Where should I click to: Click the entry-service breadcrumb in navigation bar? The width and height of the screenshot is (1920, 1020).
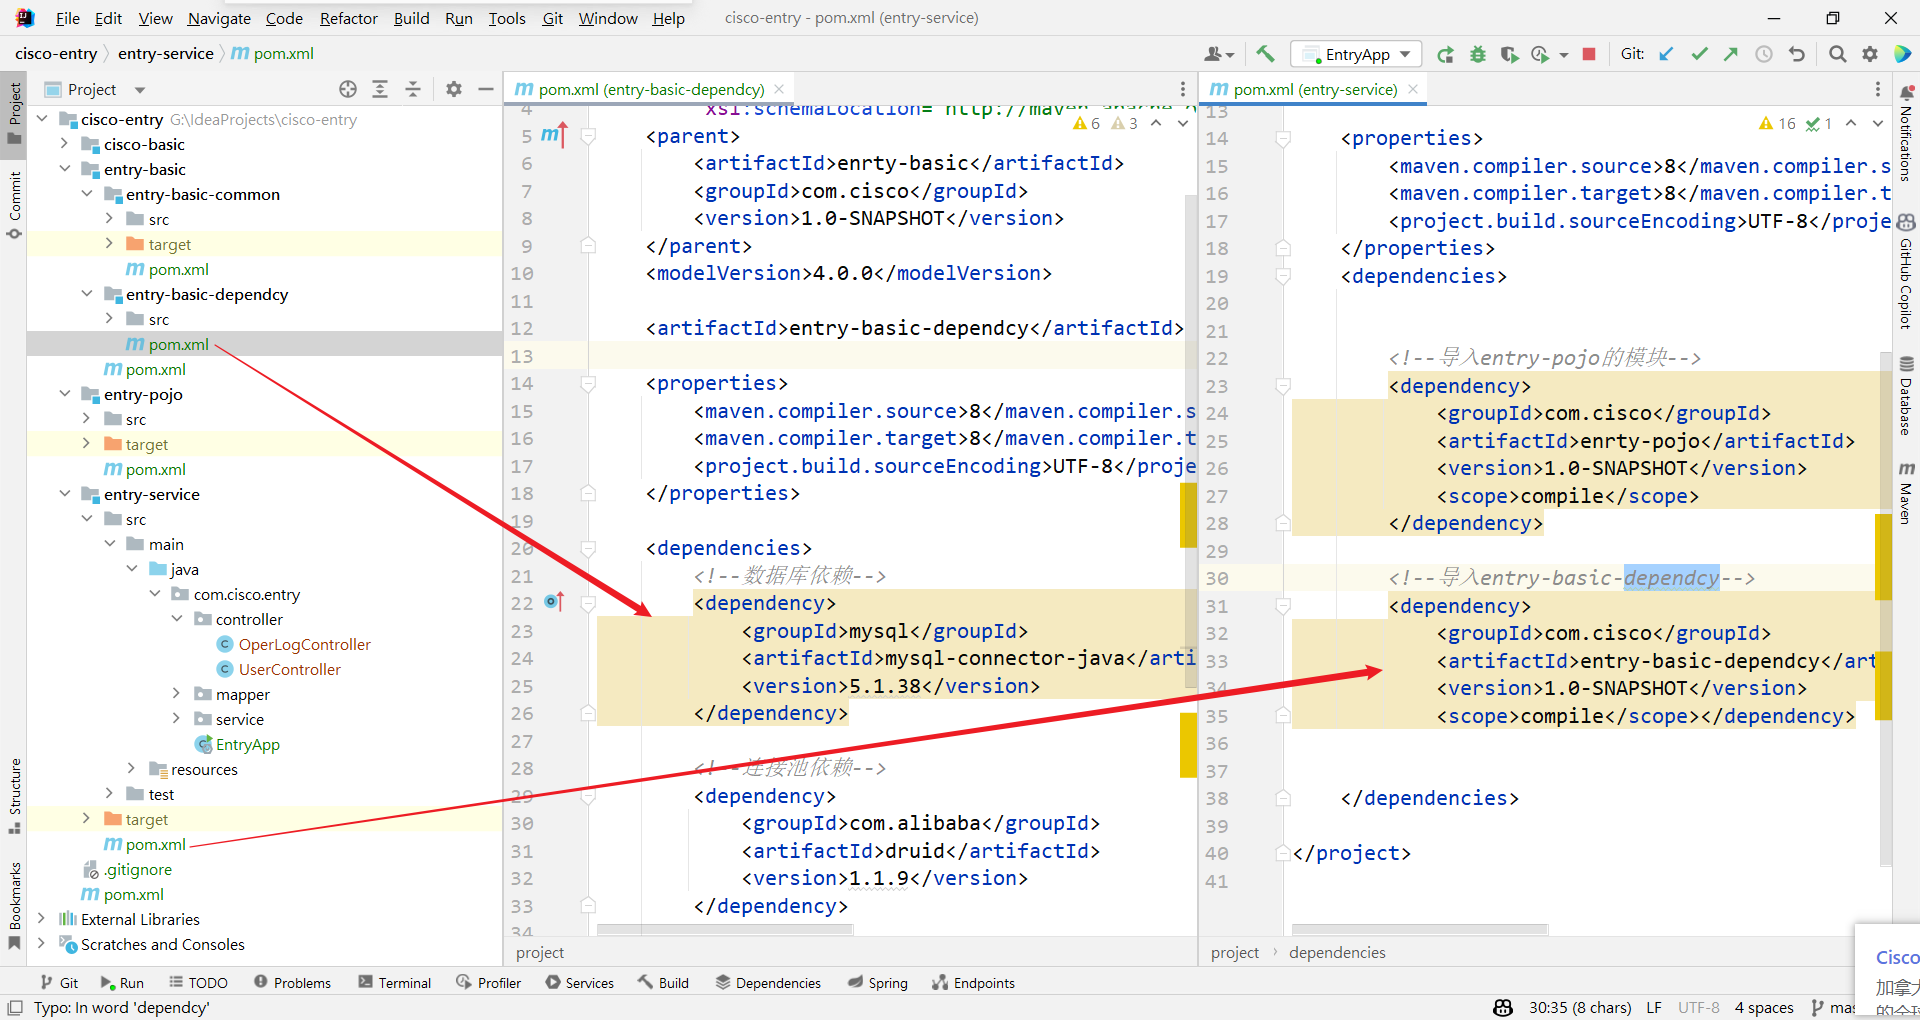pos(166,53)
